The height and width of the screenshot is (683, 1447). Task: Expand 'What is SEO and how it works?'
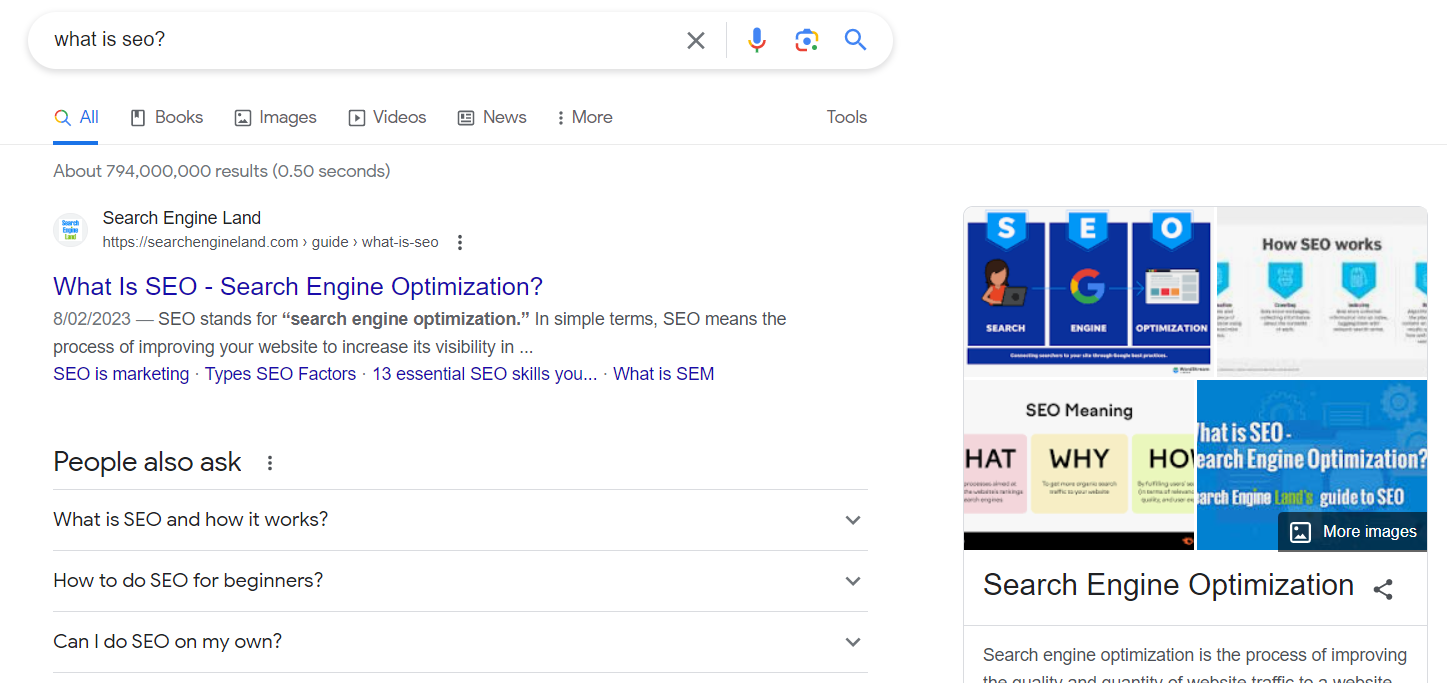pyautogui.click(x=460, y=520)
